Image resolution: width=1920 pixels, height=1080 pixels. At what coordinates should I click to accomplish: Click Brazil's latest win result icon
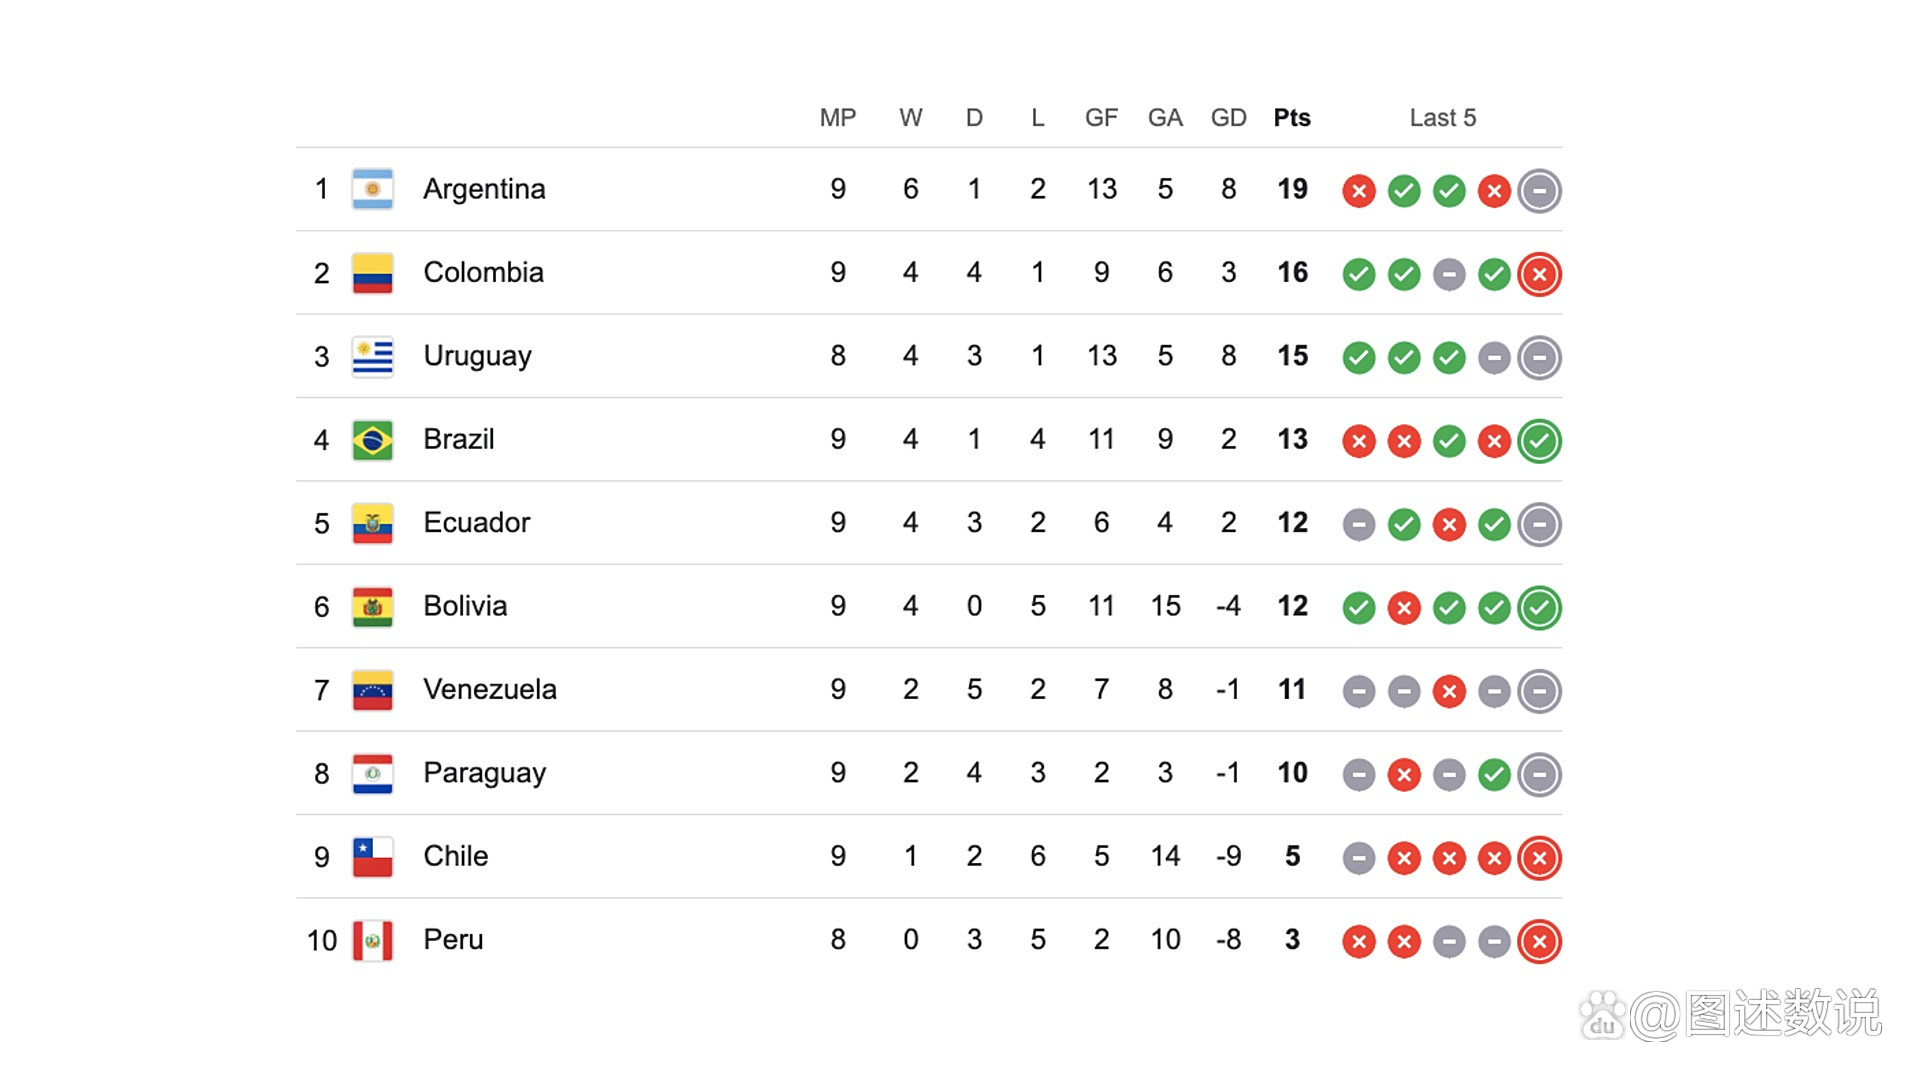[x=1539, y=441]
